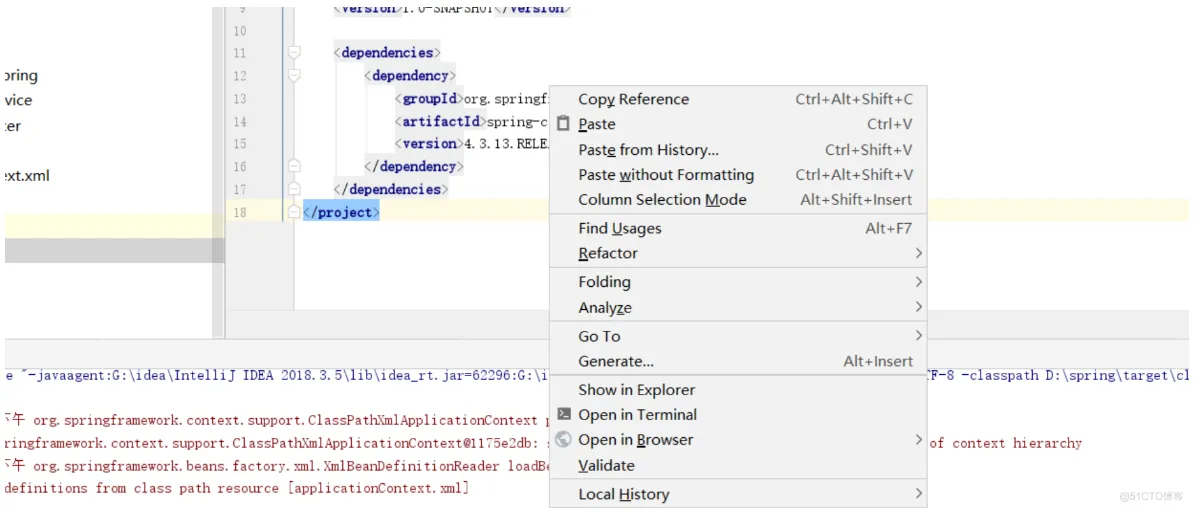
Task: Click the version tag on line 15
Action: pyautogui.click(x=429, y=144)
